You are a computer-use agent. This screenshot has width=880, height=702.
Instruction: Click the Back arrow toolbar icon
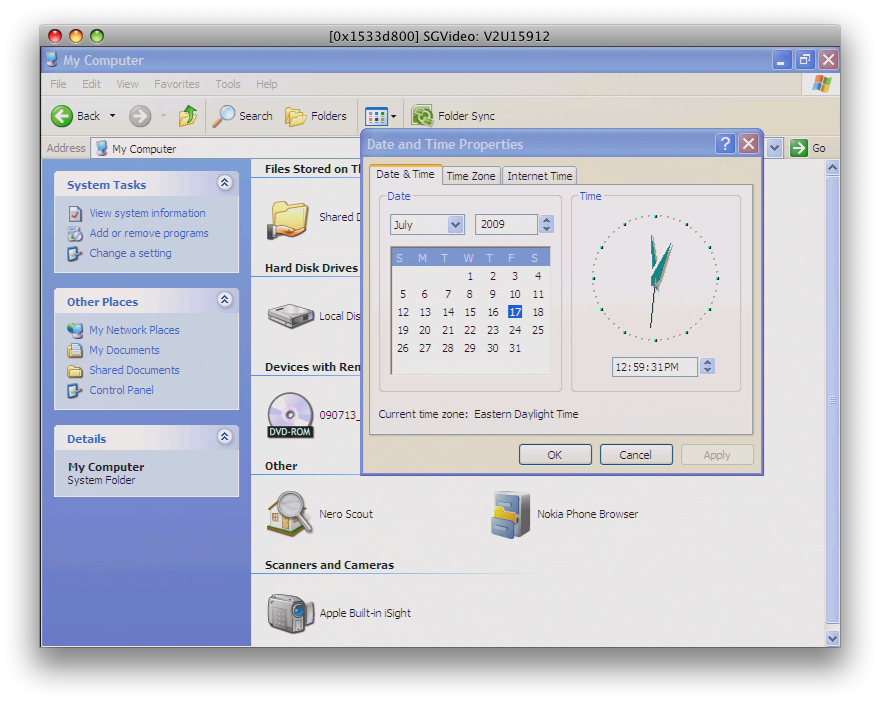pos(62,116)
